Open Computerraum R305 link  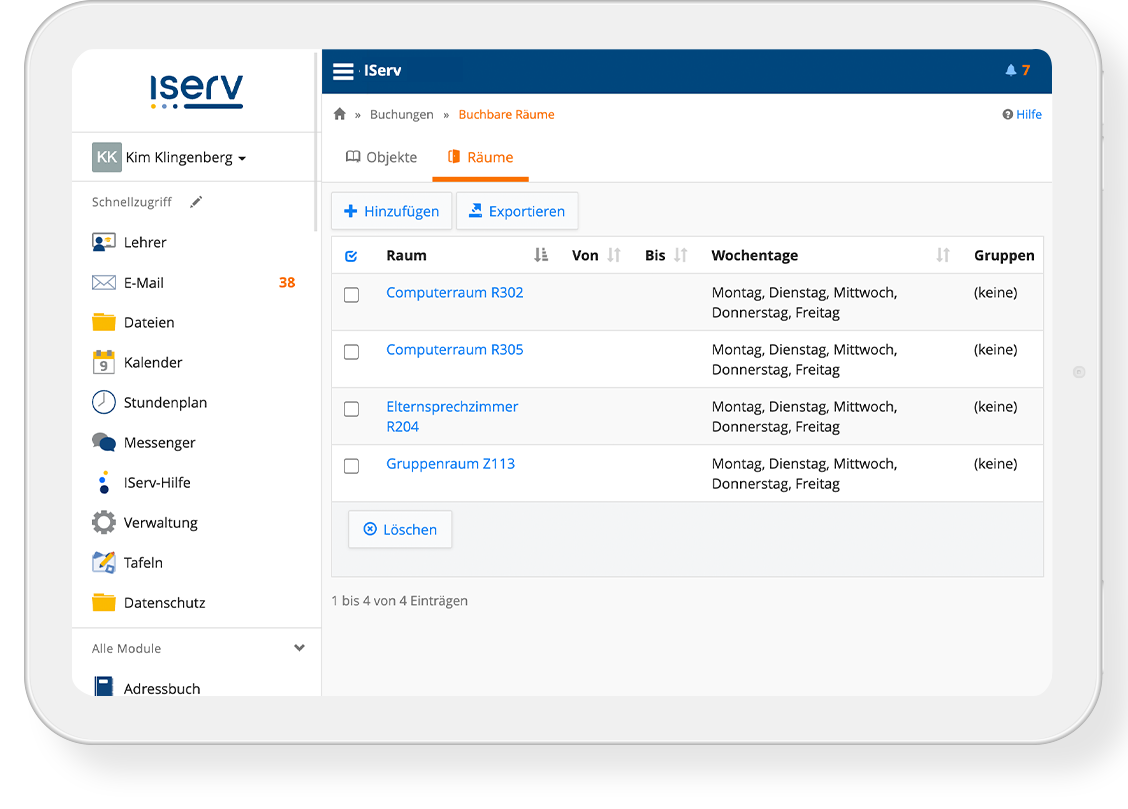pyautogui.click(x=455, y=349)
